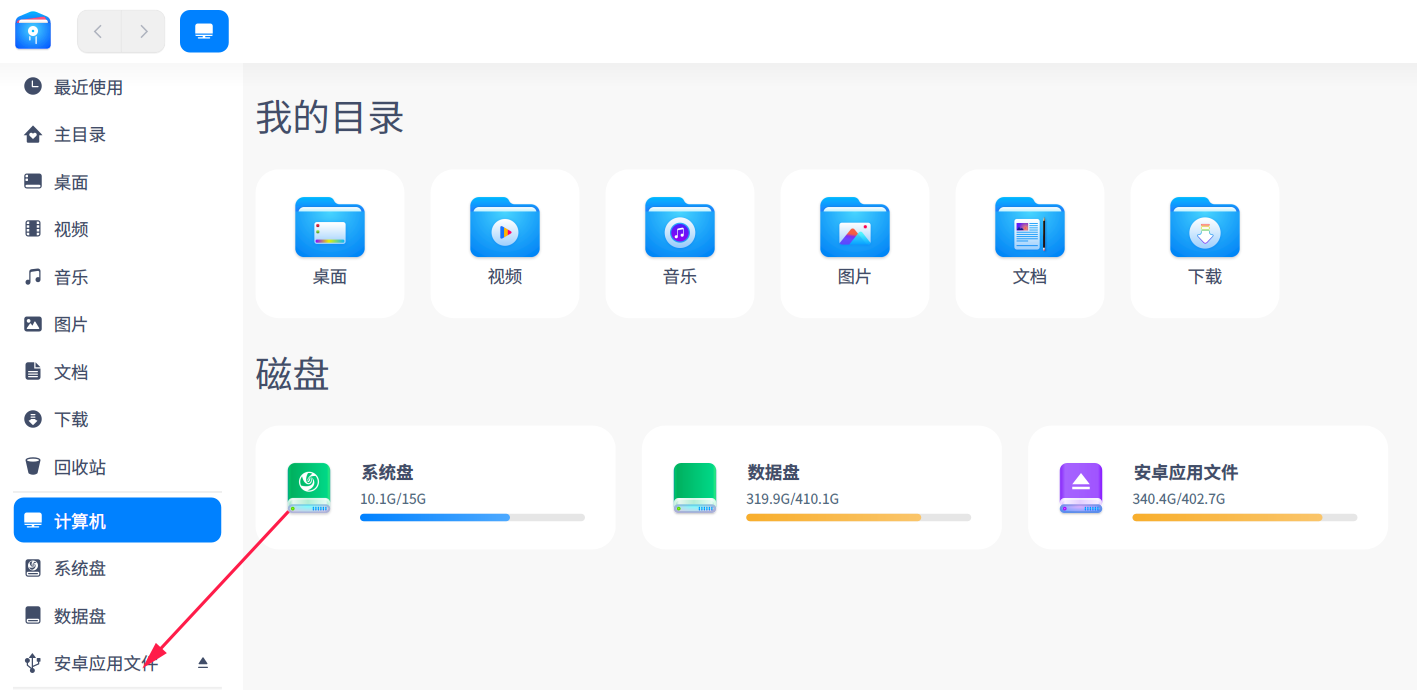
Task: Click the disk icon beside sidebar 数据盘
Action: coord(33,616)
